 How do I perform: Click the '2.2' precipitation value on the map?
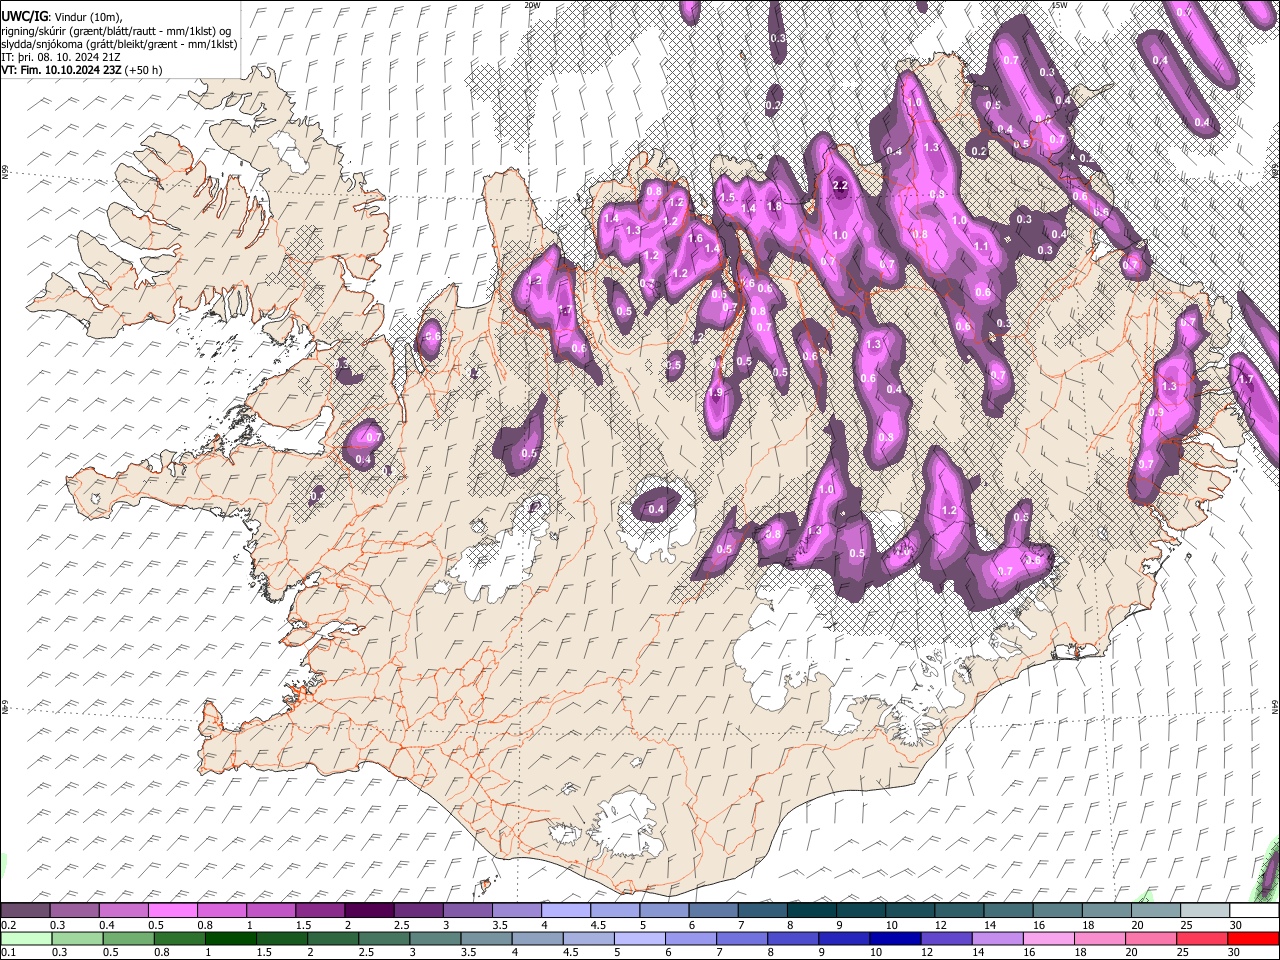pos(840,185)
